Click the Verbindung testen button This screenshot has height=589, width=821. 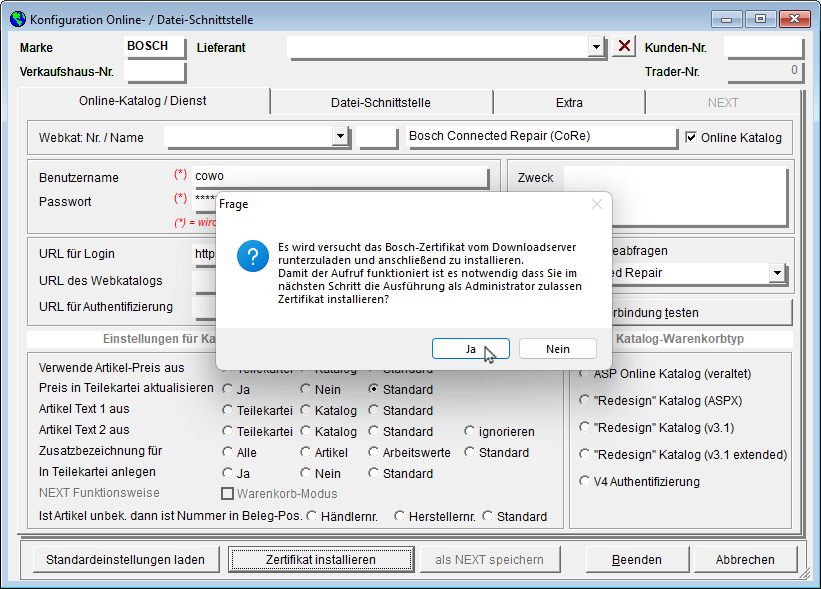tap(702, 313)
